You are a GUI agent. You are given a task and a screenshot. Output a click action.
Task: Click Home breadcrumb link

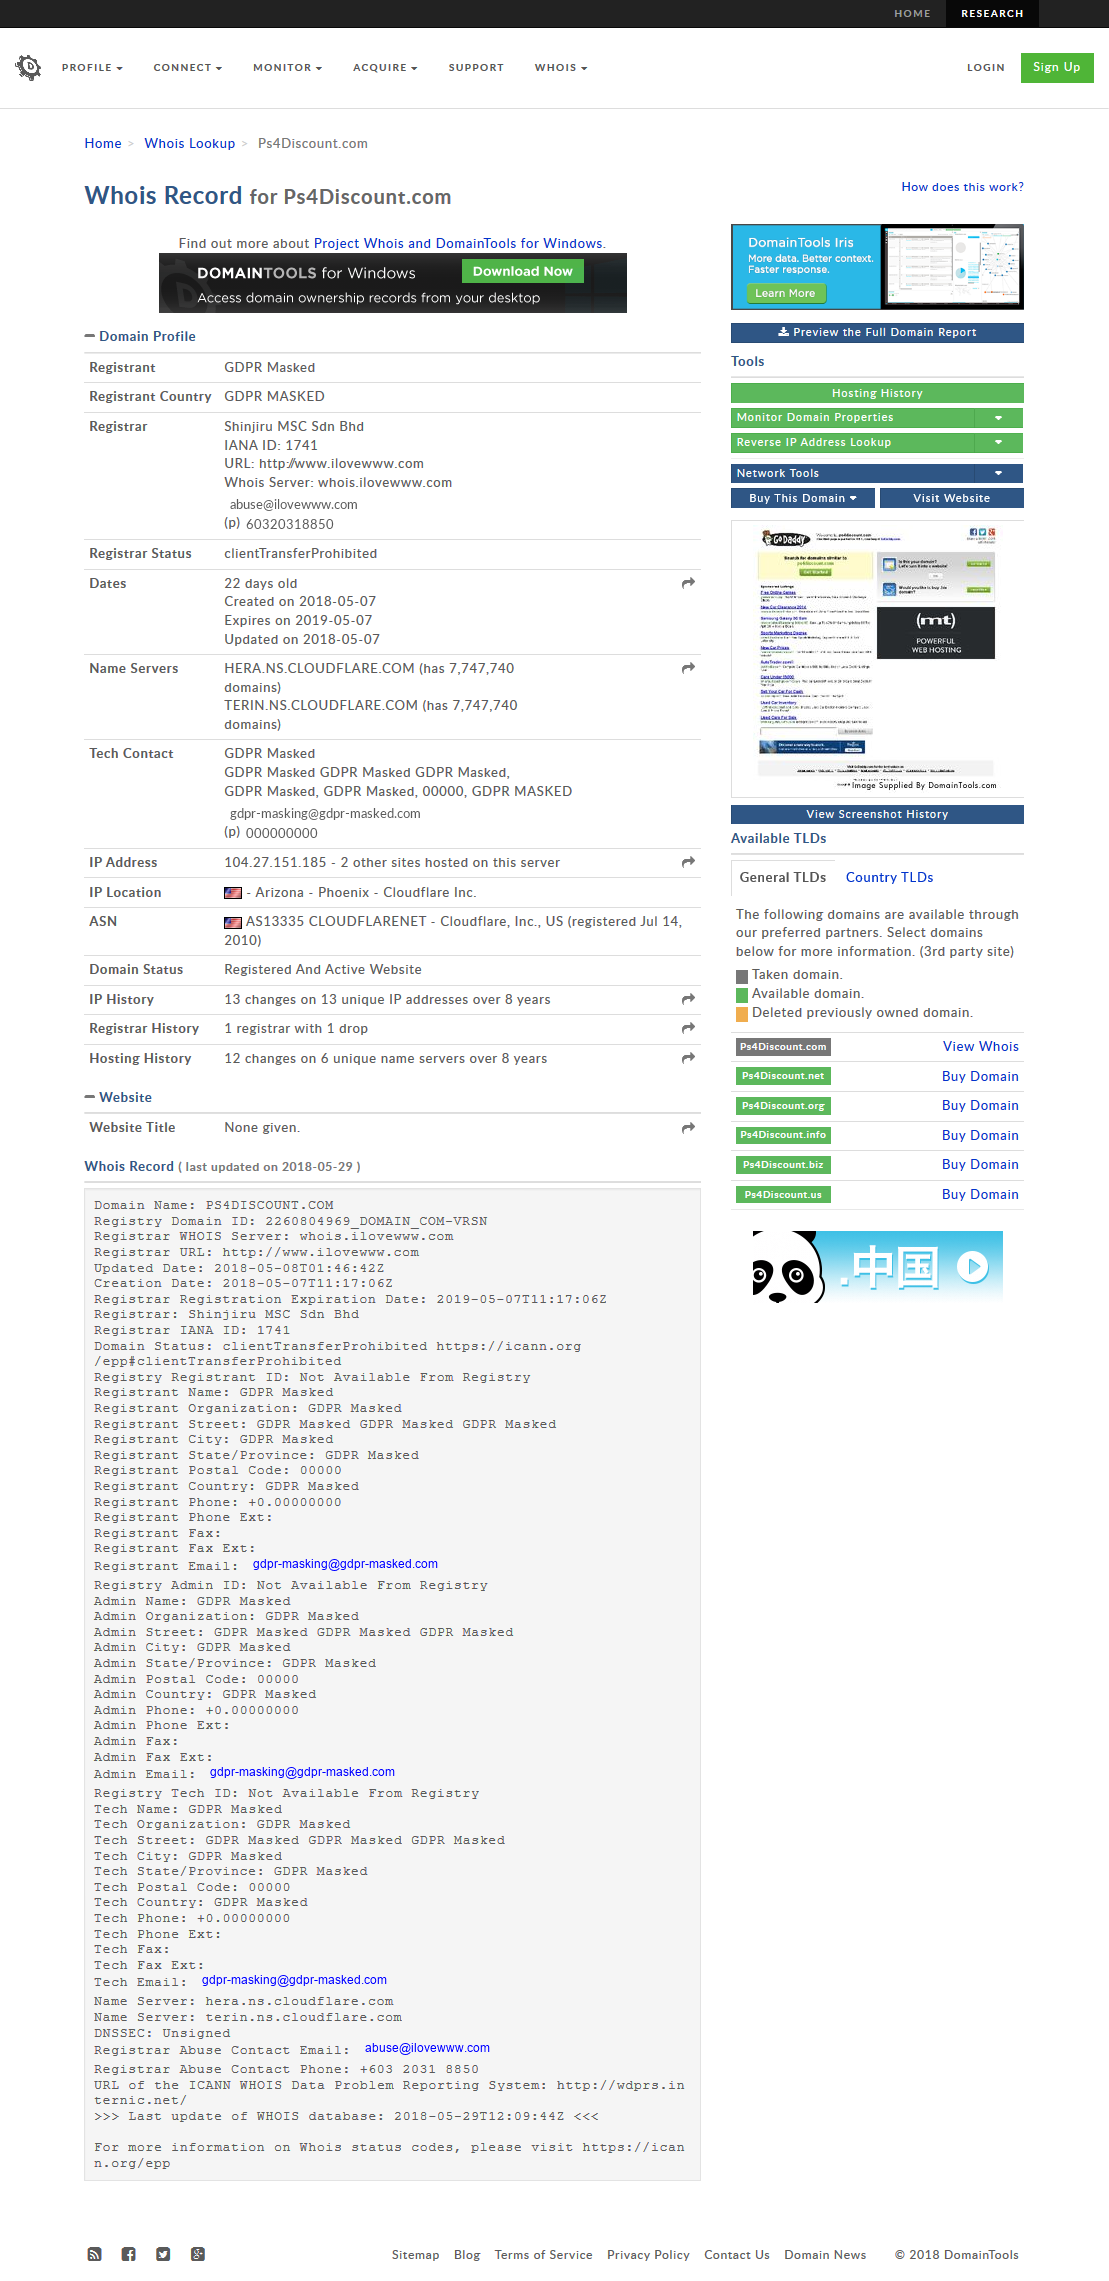(103, 144)
